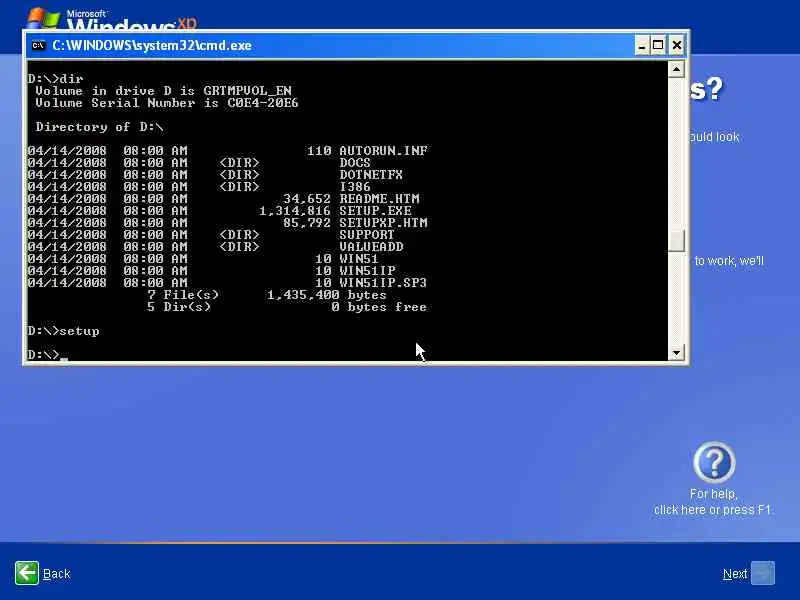
Task: Click the I386 directory entry
Action: click(x=355, y=187)
